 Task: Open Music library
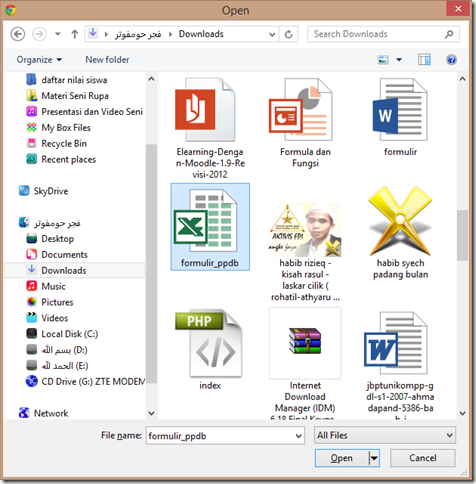(46, 286)
